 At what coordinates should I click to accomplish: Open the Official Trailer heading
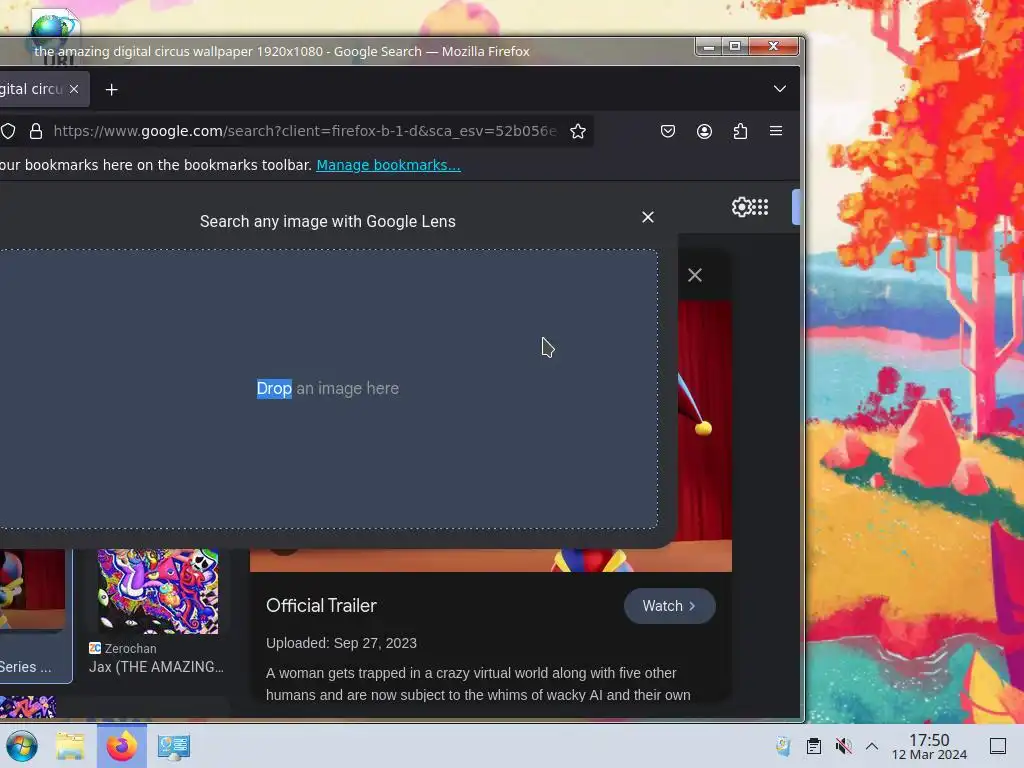[x=321, y=605]
